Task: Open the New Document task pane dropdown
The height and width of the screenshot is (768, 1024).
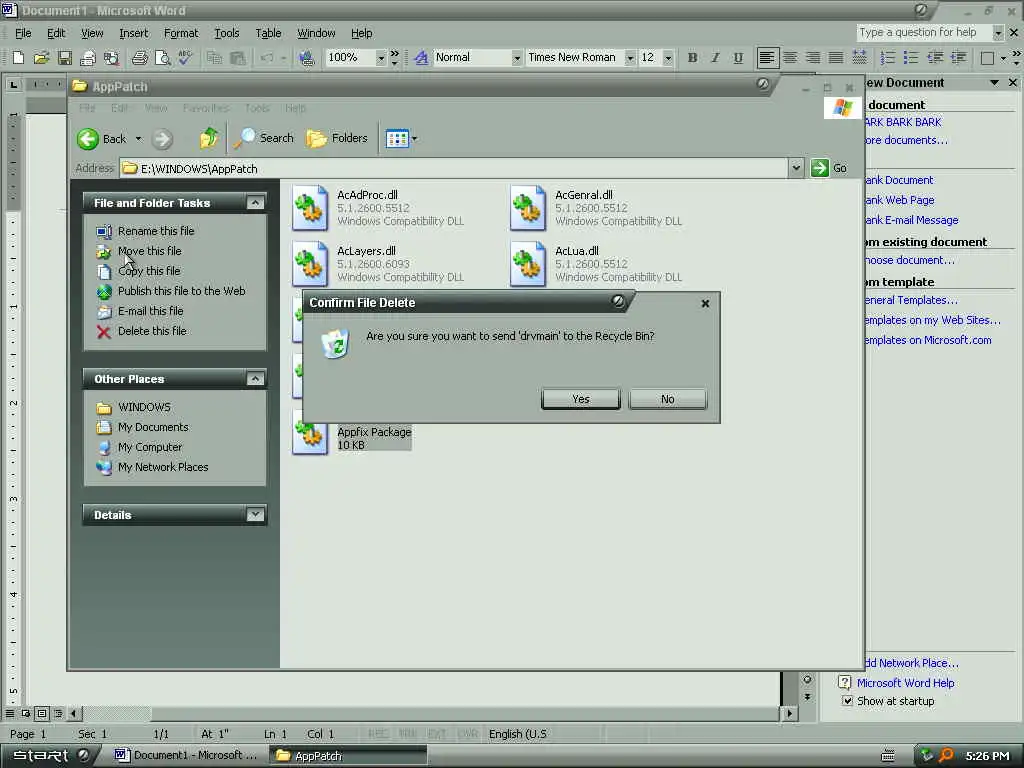Action: pyautogui.click(x=994, y=83)
